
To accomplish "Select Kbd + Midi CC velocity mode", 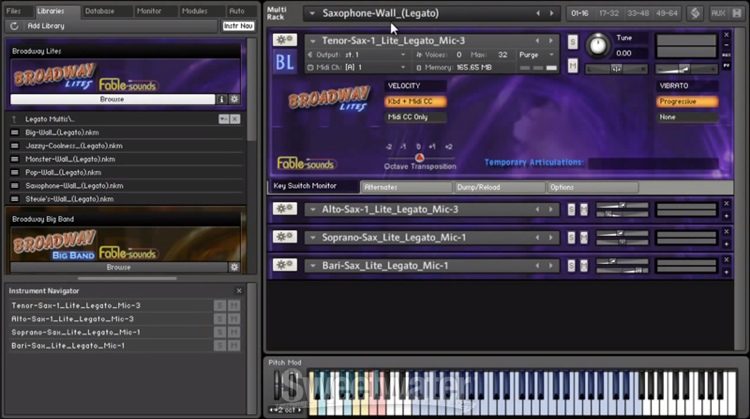I will coord(415,101).
